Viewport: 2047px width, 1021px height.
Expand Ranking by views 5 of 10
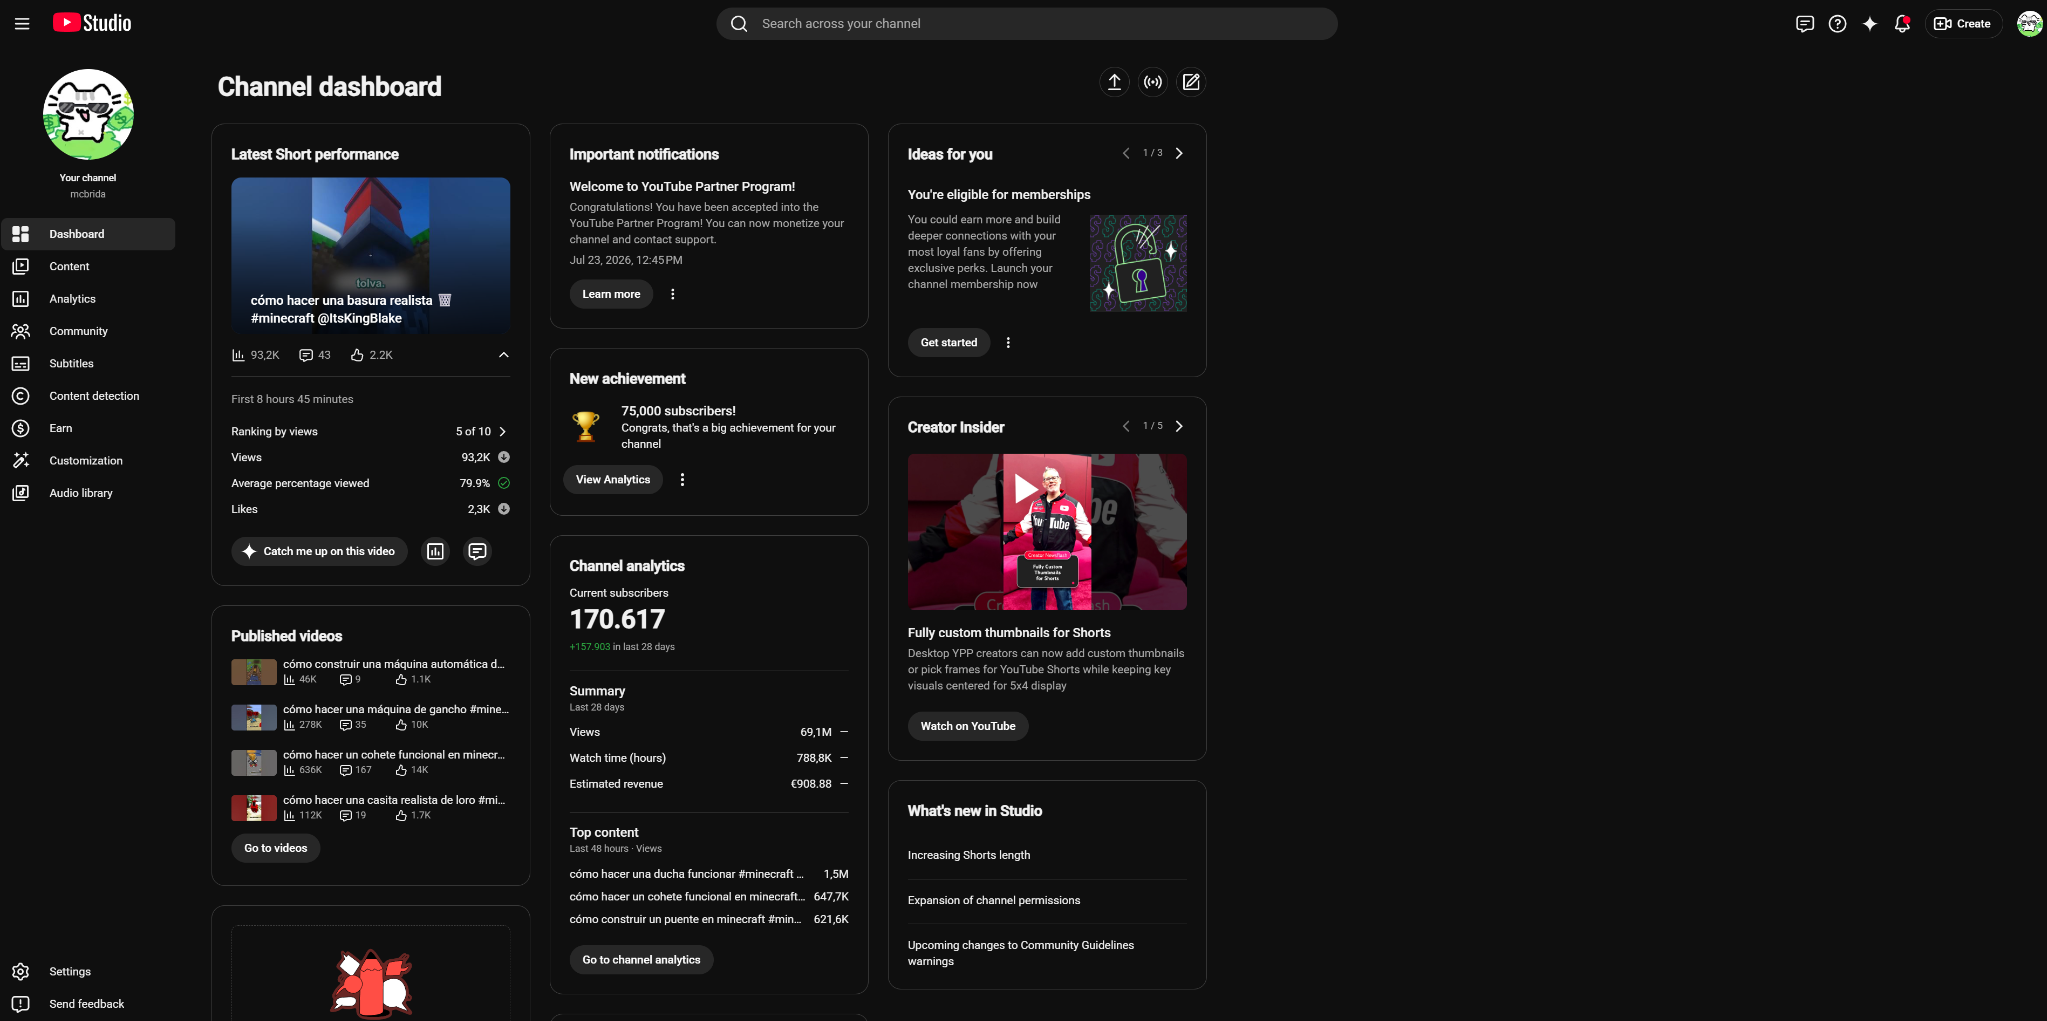pyautogui.click(x=503, y=432)
